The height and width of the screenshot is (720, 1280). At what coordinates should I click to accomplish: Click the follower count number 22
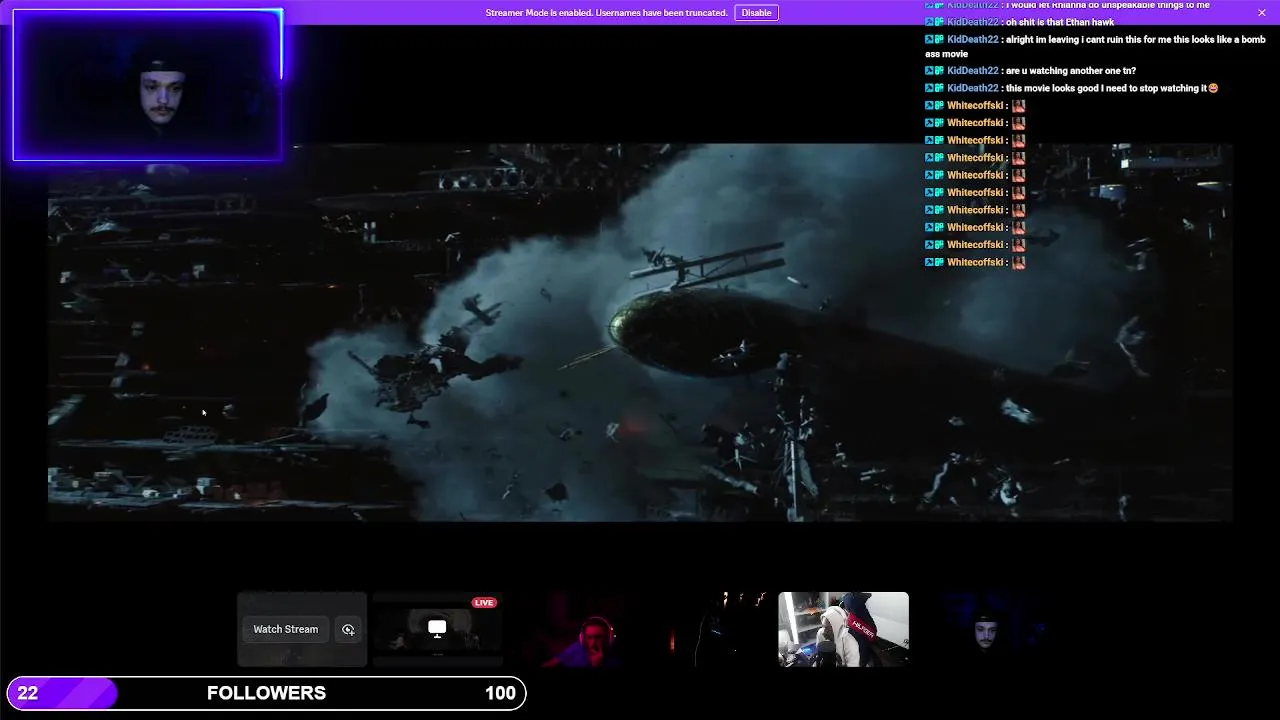pyautogui.click(x=27, y=693)
